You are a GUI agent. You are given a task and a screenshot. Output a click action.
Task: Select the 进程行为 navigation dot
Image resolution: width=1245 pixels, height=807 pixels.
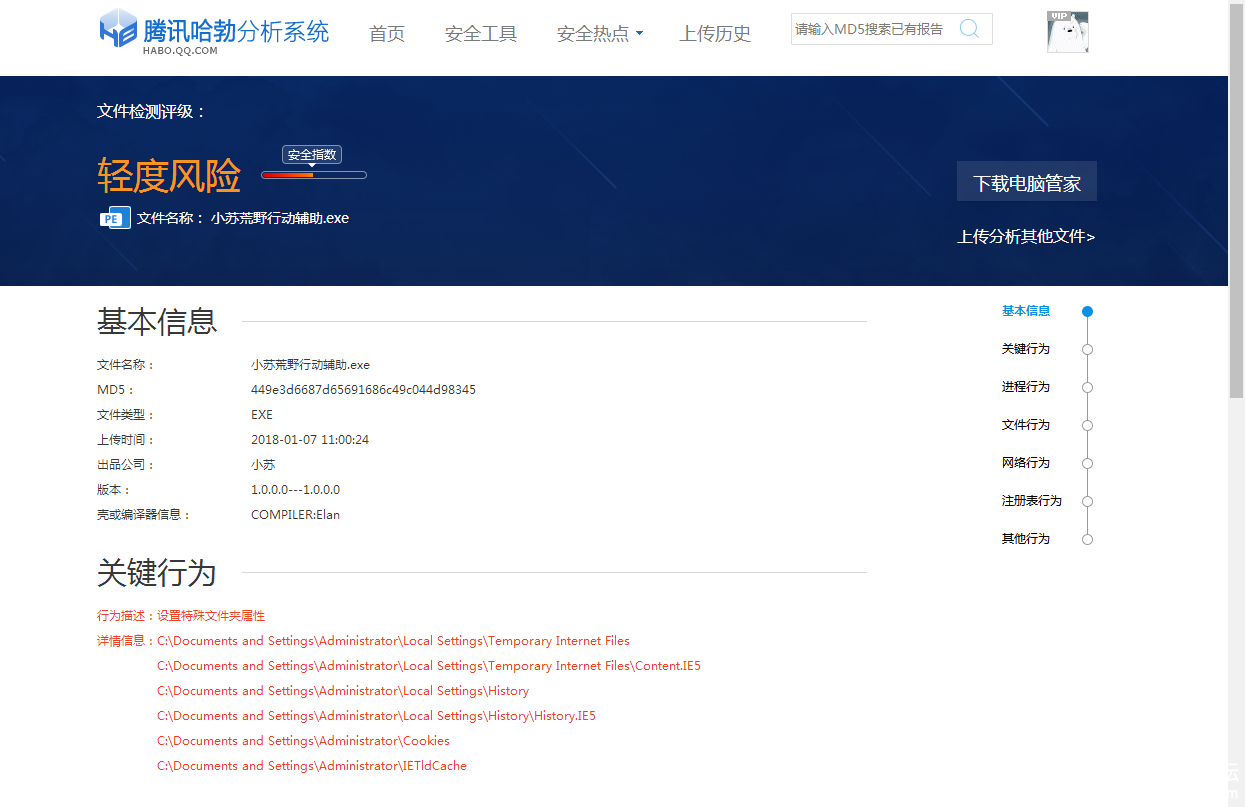[1088, 388]
